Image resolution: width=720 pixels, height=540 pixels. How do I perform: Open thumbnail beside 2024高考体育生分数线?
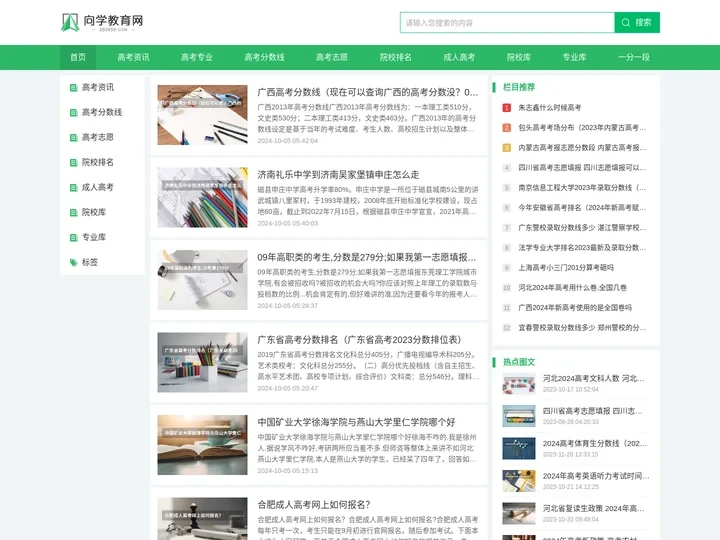coord(519,449)
